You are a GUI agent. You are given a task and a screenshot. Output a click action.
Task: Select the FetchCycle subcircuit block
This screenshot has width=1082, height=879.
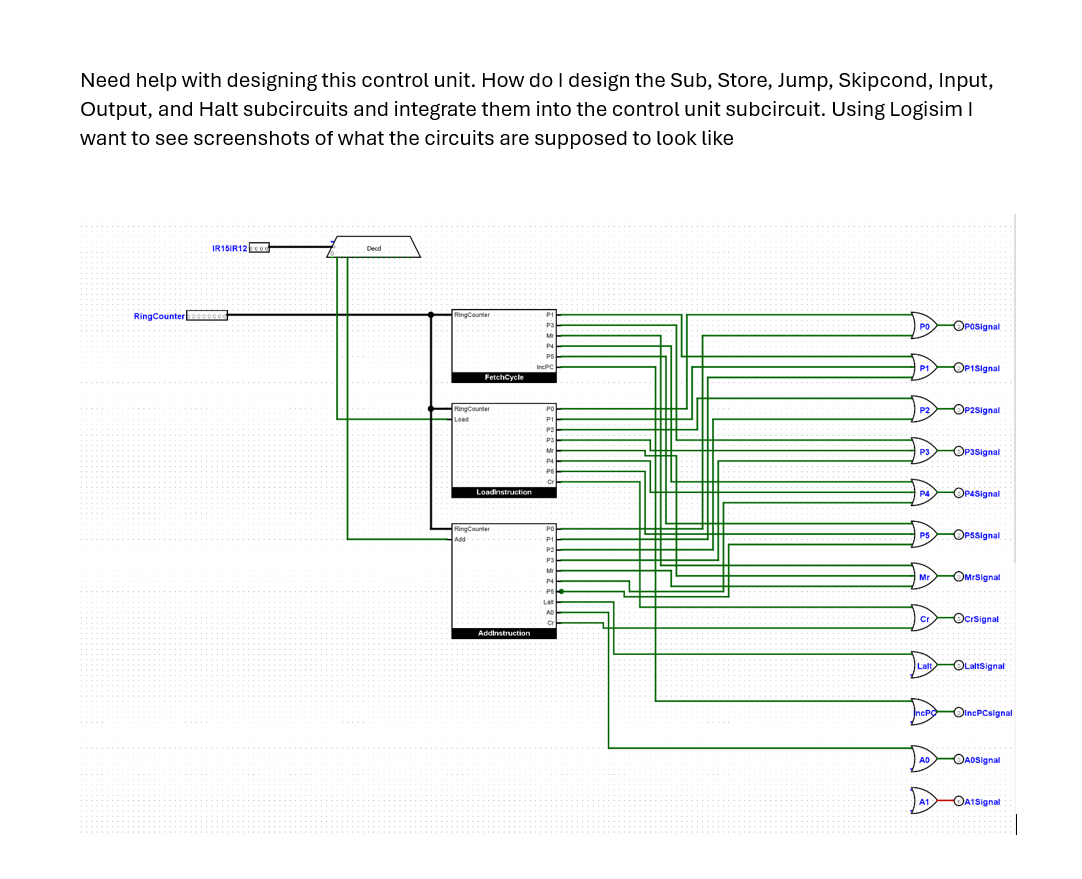(503, 345)
